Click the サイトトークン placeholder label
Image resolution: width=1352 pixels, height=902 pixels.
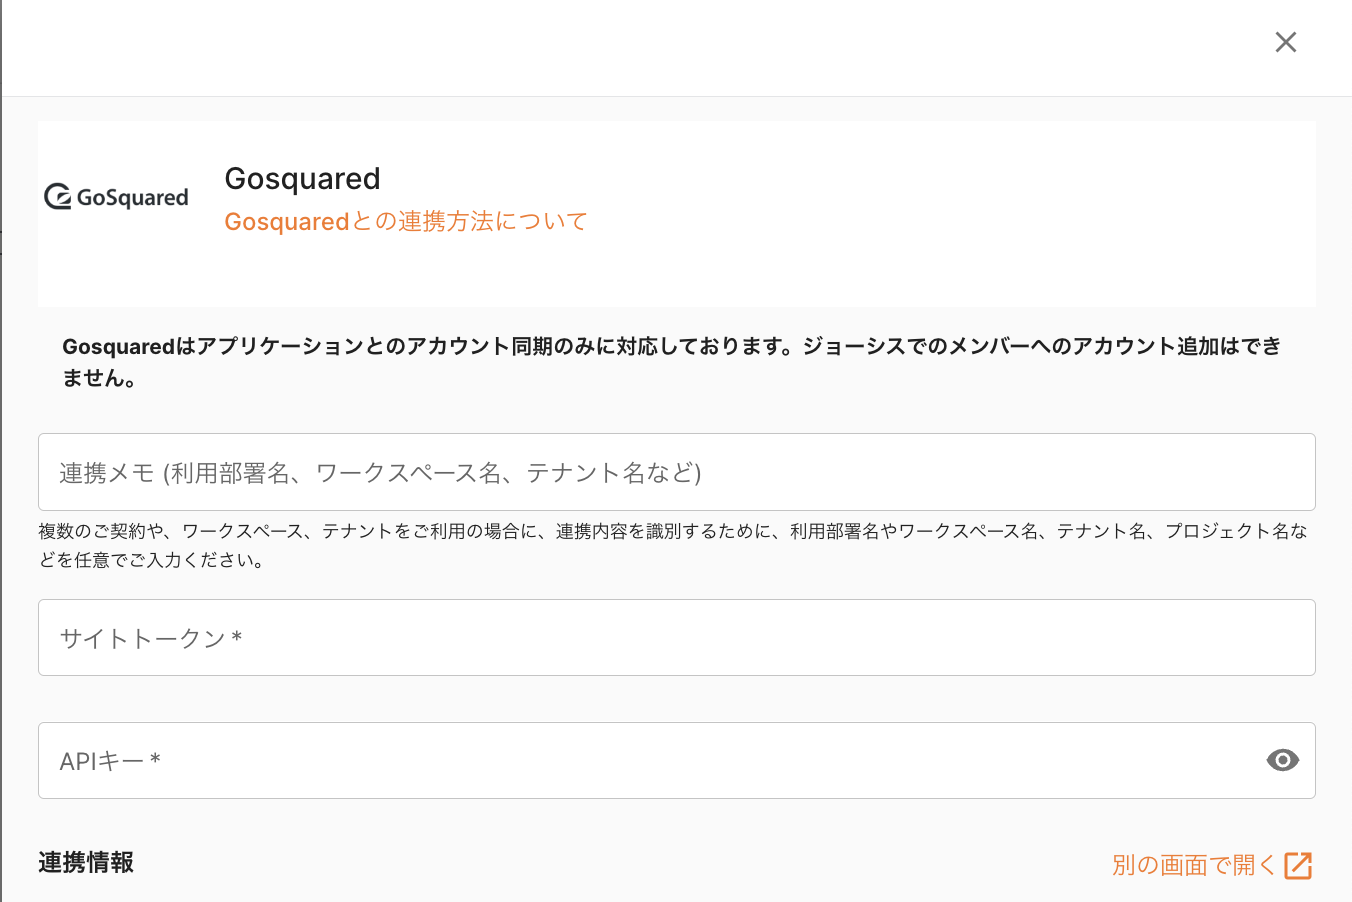[x=150, y=638]
